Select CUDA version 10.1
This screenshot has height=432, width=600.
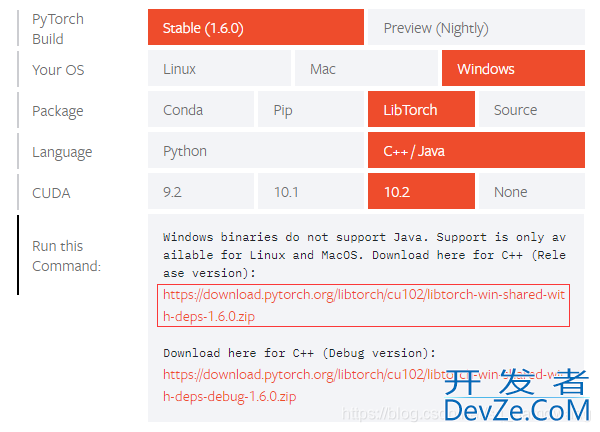pyautogui.click(x=311, y=192)
